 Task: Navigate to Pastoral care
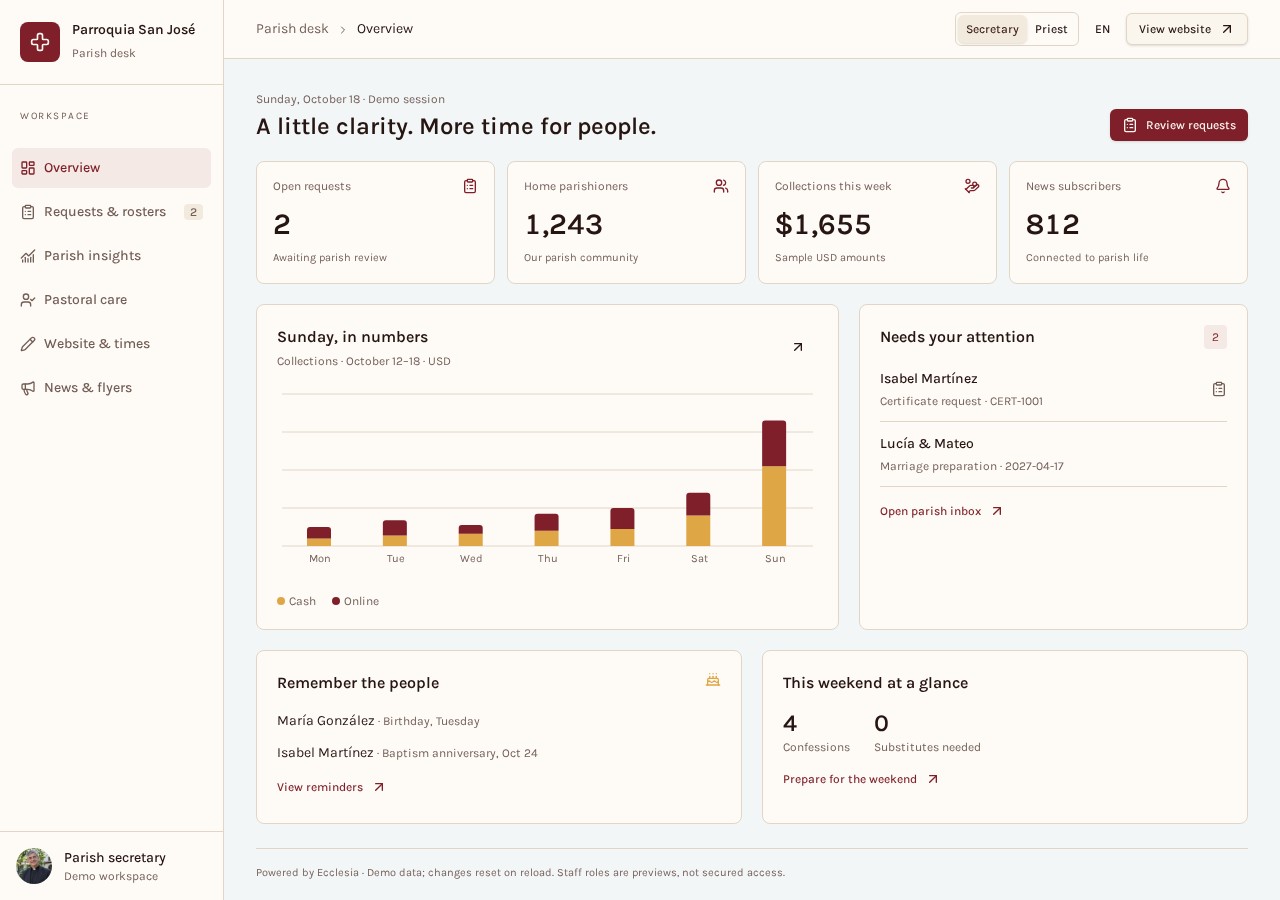112,300
